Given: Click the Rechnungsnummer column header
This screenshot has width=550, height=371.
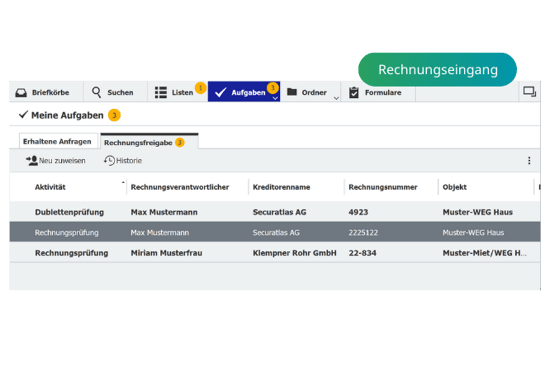Looking at the screenshot, I should coord(383,187).
